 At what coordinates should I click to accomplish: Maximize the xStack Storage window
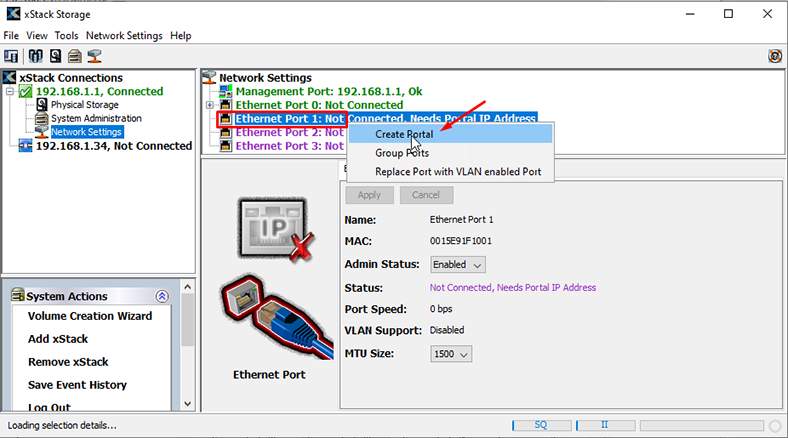(728, 14)
